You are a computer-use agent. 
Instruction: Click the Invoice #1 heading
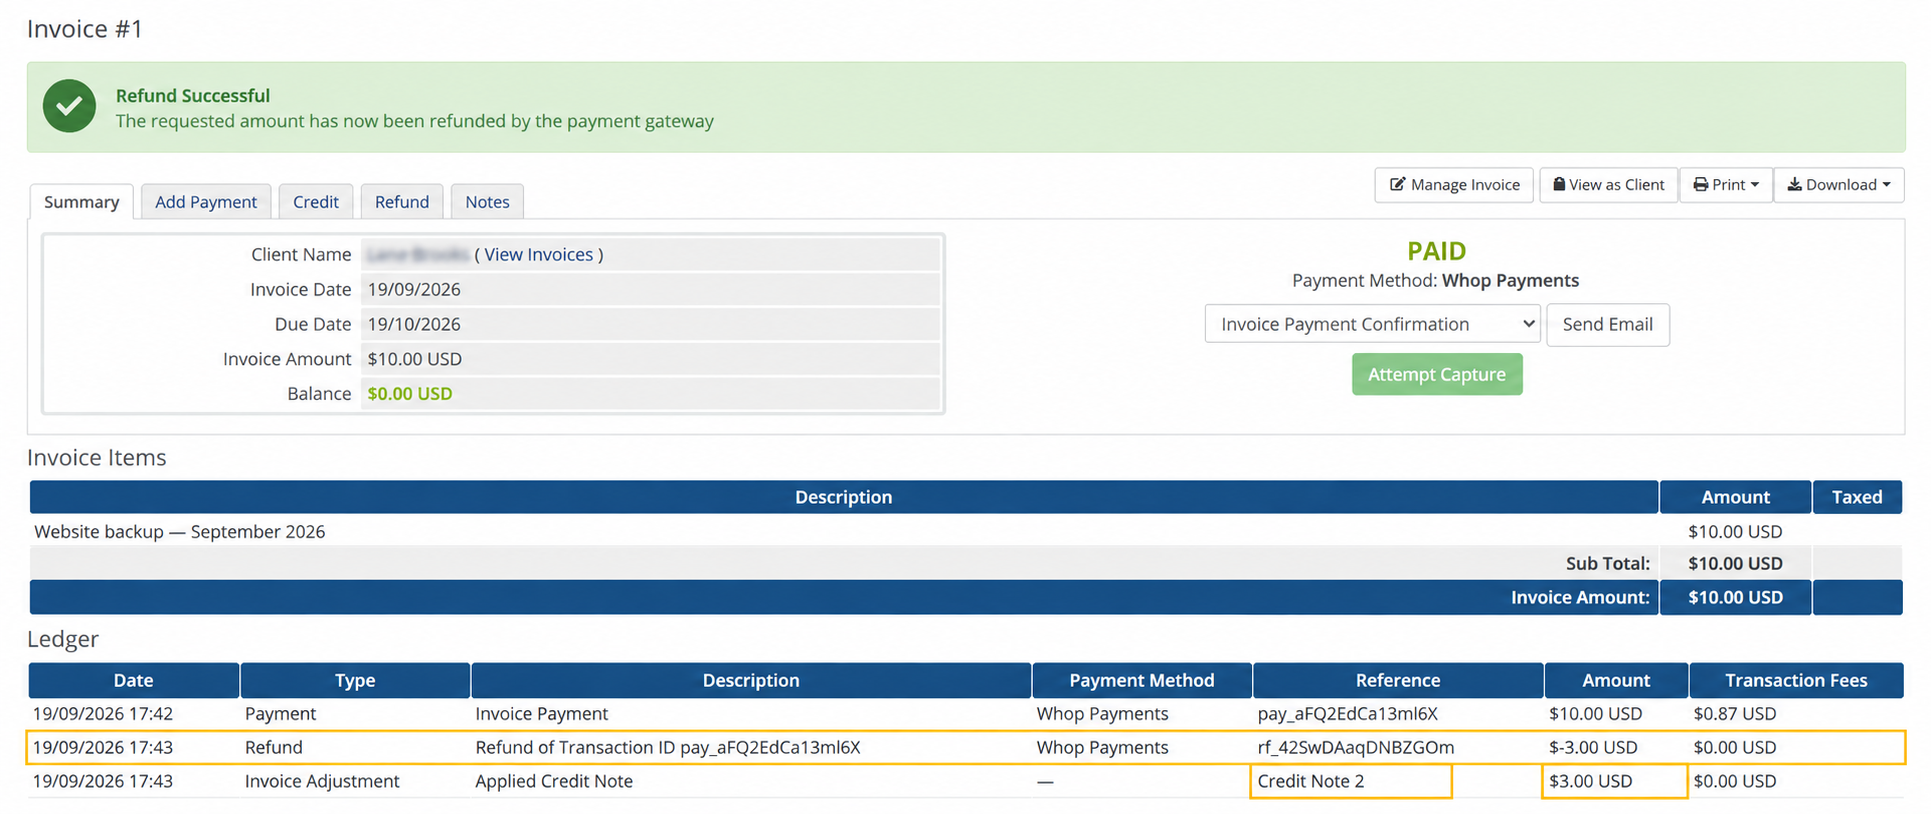click(x=85, y=29)
